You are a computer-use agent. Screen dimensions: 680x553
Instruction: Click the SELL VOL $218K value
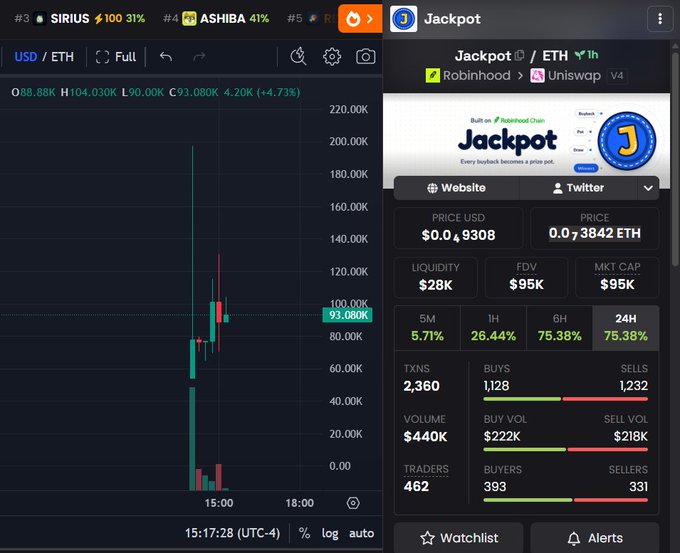coord(631,436)
